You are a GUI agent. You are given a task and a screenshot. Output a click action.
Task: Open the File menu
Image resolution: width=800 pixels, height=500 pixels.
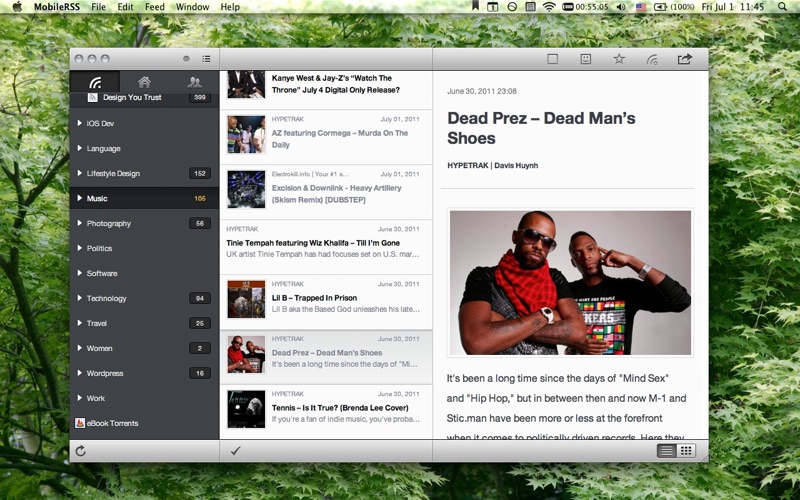pos(98,7)
